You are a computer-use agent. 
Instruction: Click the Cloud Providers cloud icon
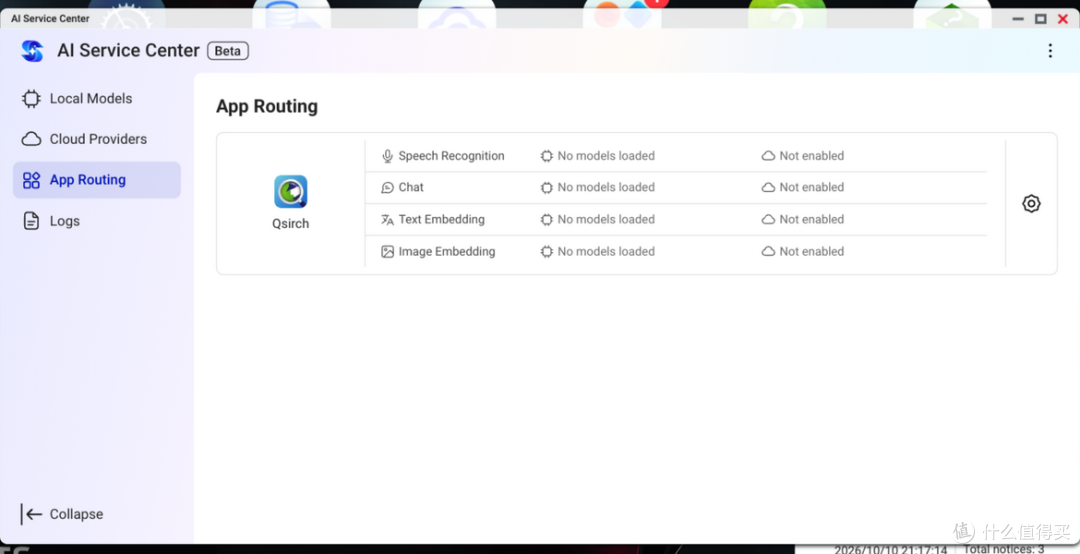pyautogui.click(x=31, y=139)
